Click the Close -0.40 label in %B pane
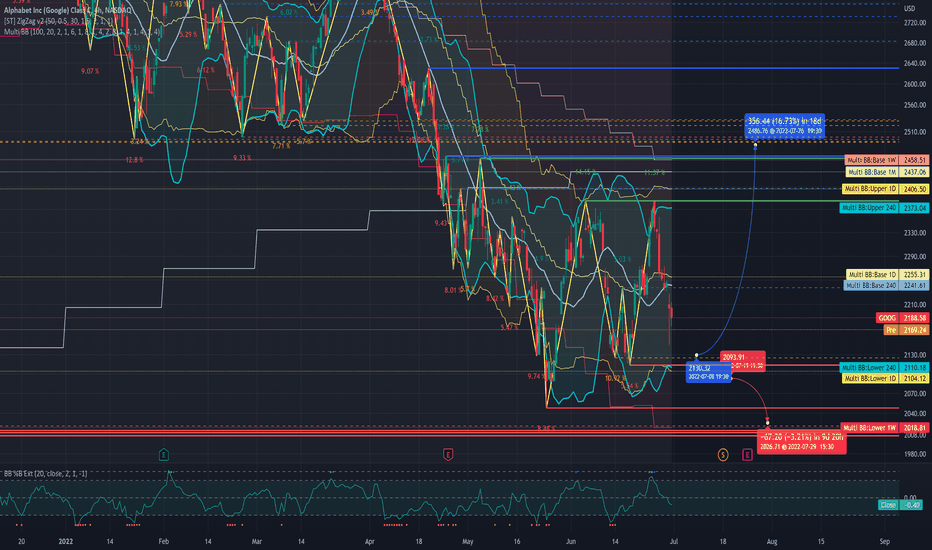 [x=900, y=505]
